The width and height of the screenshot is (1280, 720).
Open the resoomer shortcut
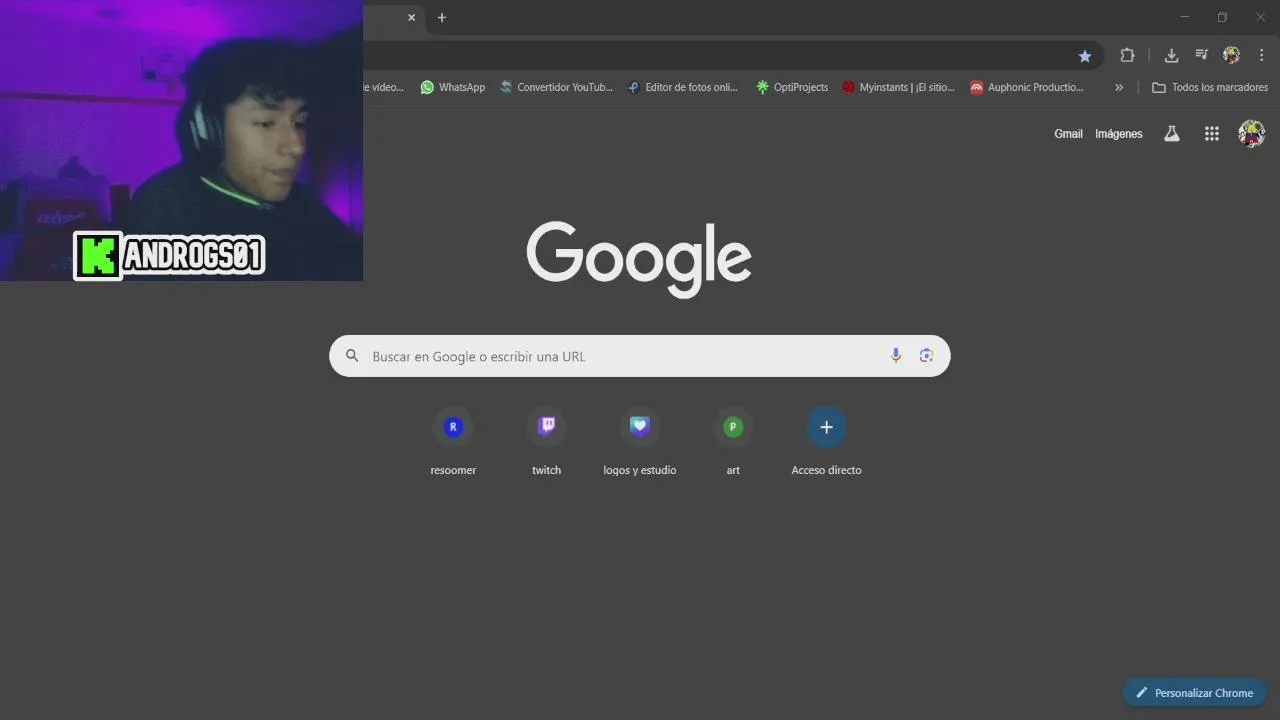453,443
